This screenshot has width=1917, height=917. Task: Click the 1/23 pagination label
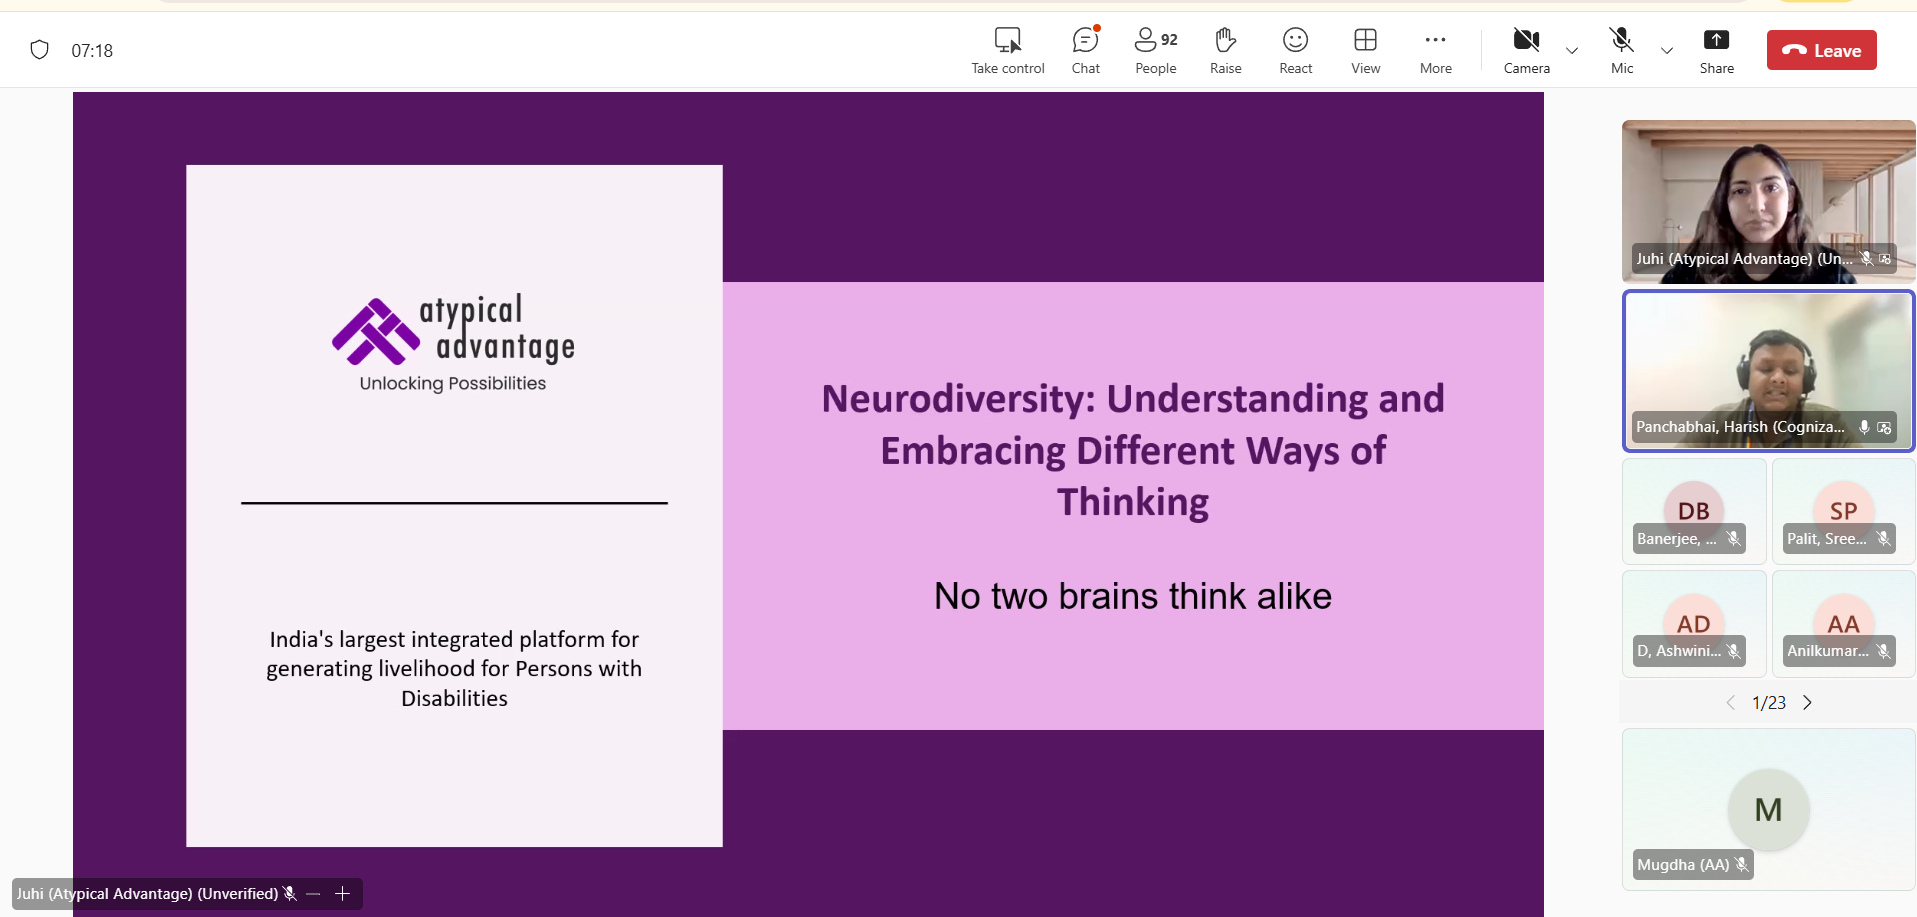pos(1769,702)
